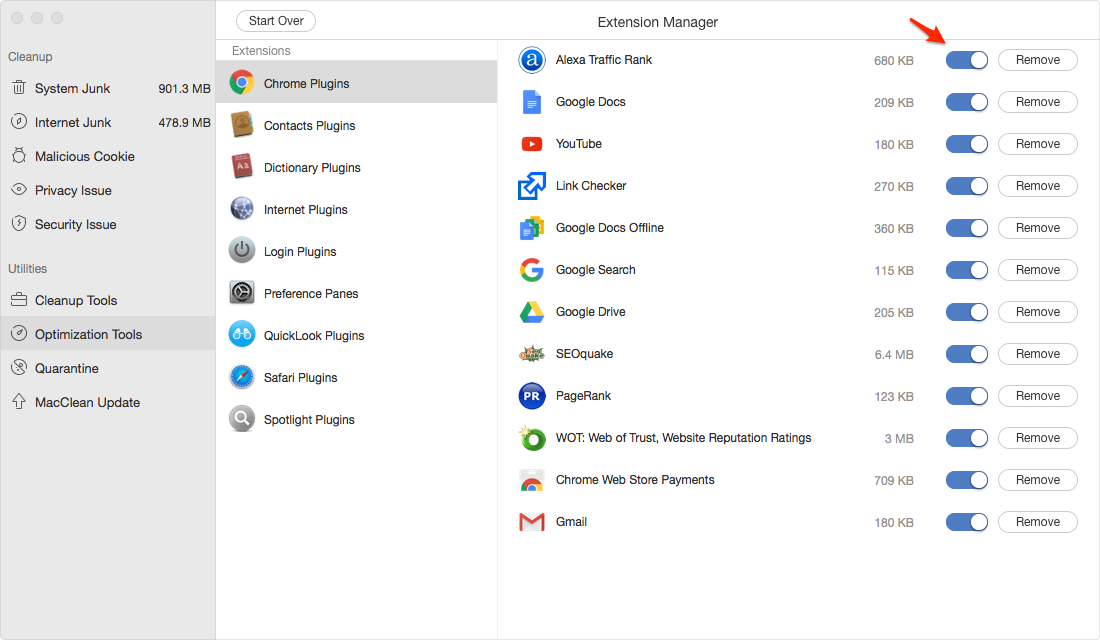Click the Start Over button
Image resolution: width=1100 pixels, height=640 pixels.
point(276,20)
